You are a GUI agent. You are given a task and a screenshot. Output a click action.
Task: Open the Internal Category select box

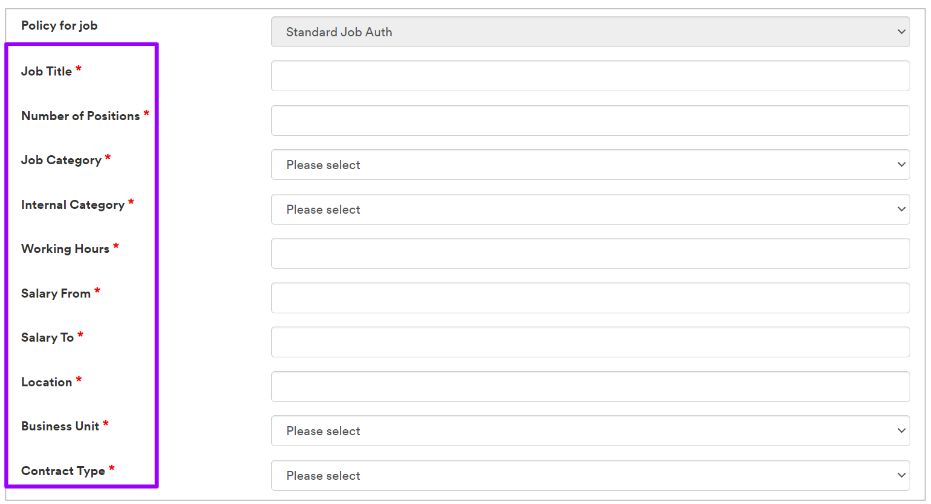coord(590,210)
